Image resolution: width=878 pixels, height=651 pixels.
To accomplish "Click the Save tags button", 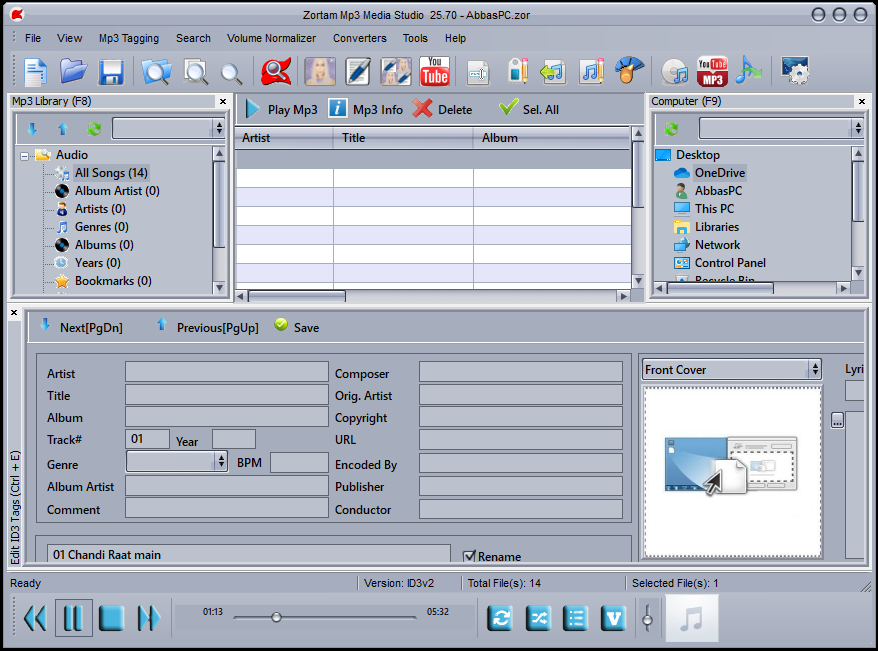I will click(297, 327).
